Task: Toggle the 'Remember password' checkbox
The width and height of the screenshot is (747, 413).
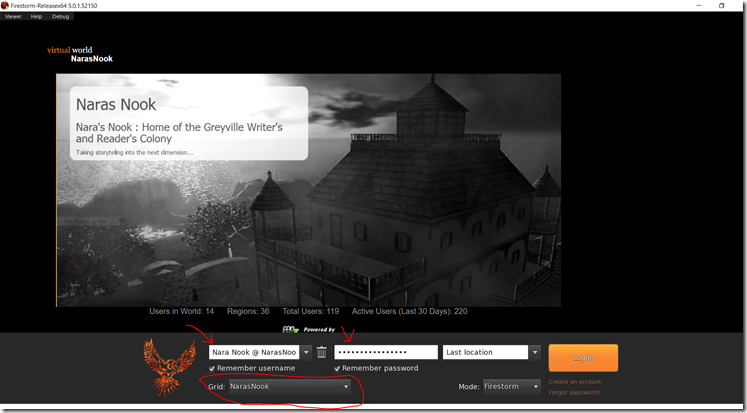Action: pyautogui.click(x=337, y=368)
